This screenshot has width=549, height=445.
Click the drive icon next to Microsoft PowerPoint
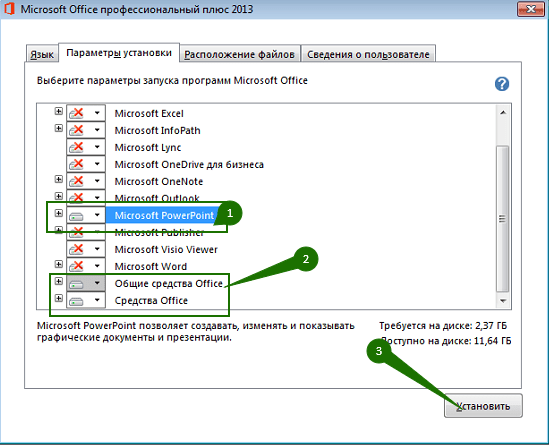pyautogui.click(x=76, y=215)
